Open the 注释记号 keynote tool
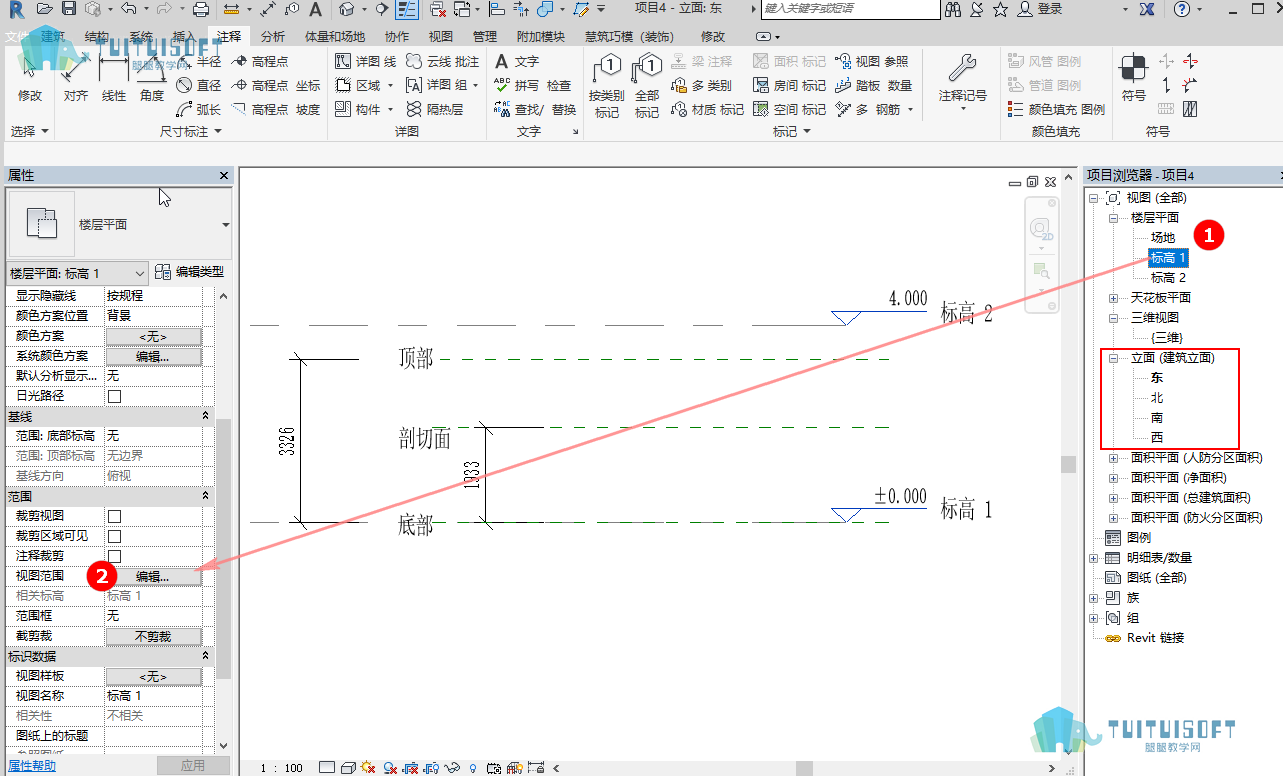Screen dimensions: 1283x776 click(962, 82)
